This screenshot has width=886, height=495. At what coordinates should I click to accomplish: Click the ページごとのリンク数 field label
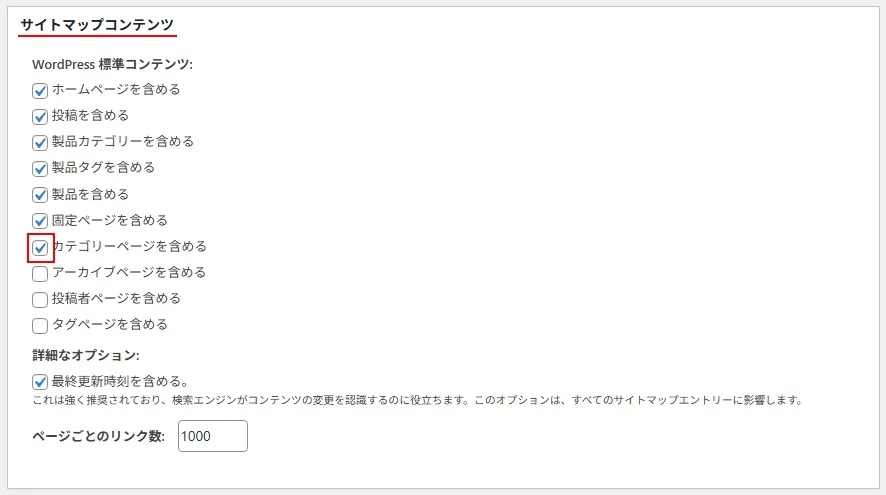[98, 436]
